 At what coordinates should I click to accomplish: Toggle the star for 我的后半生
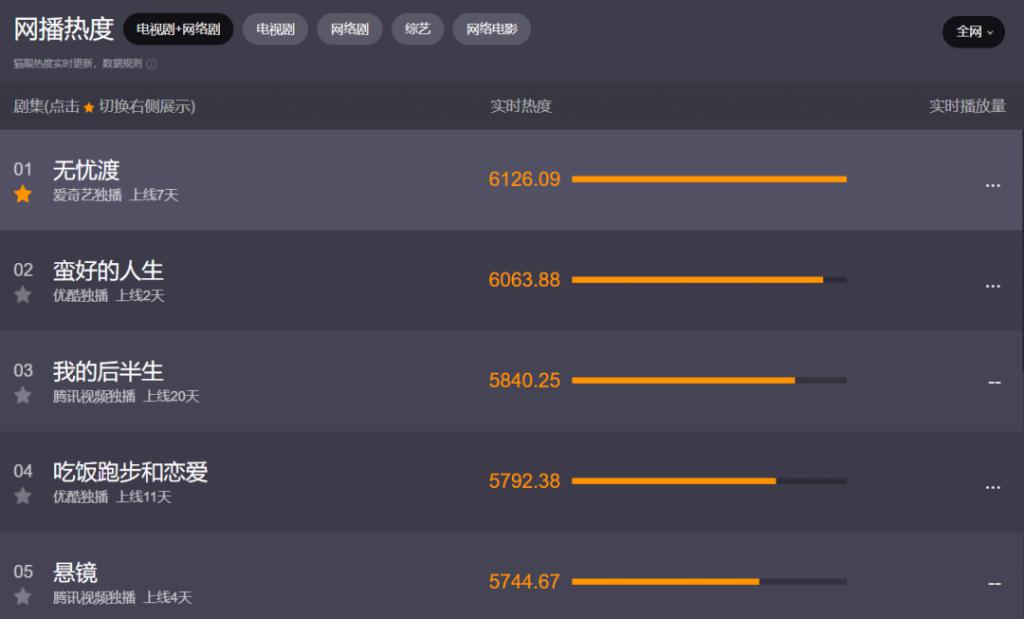point(23,395)
